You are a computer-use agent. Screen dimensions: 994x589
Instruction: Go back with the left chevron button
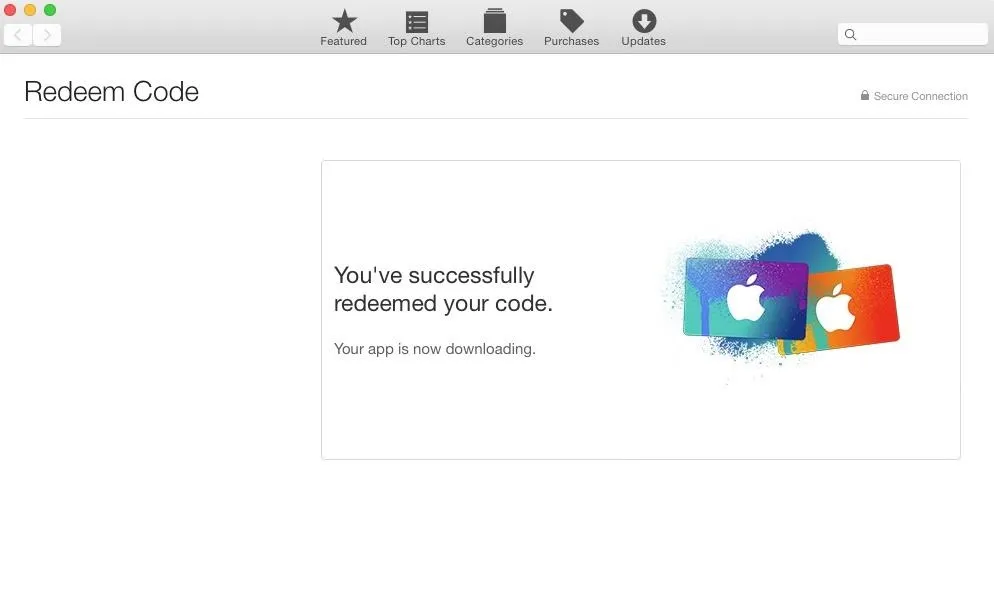[18, 34]
